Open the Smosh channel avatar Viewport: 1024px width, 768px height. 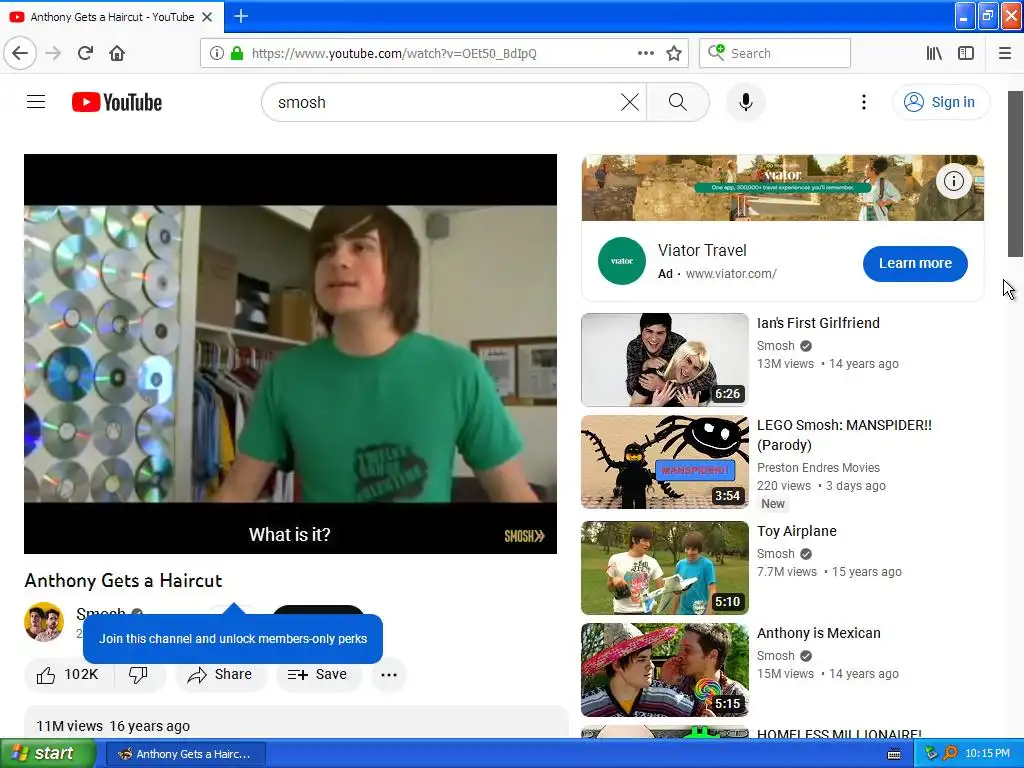coord(44,622)
